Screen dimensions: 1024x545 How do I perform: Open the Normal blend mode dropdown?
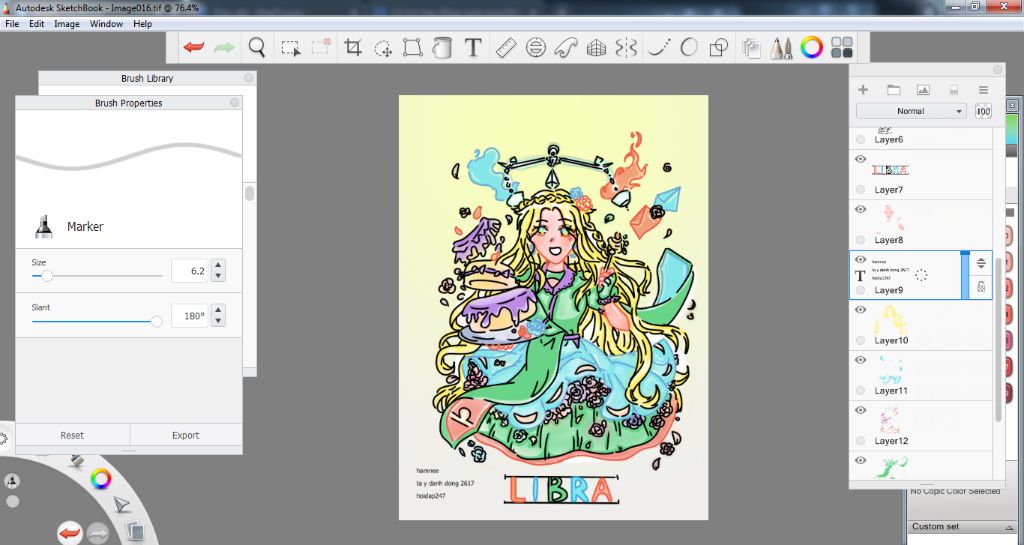click(x=911, y=111)
